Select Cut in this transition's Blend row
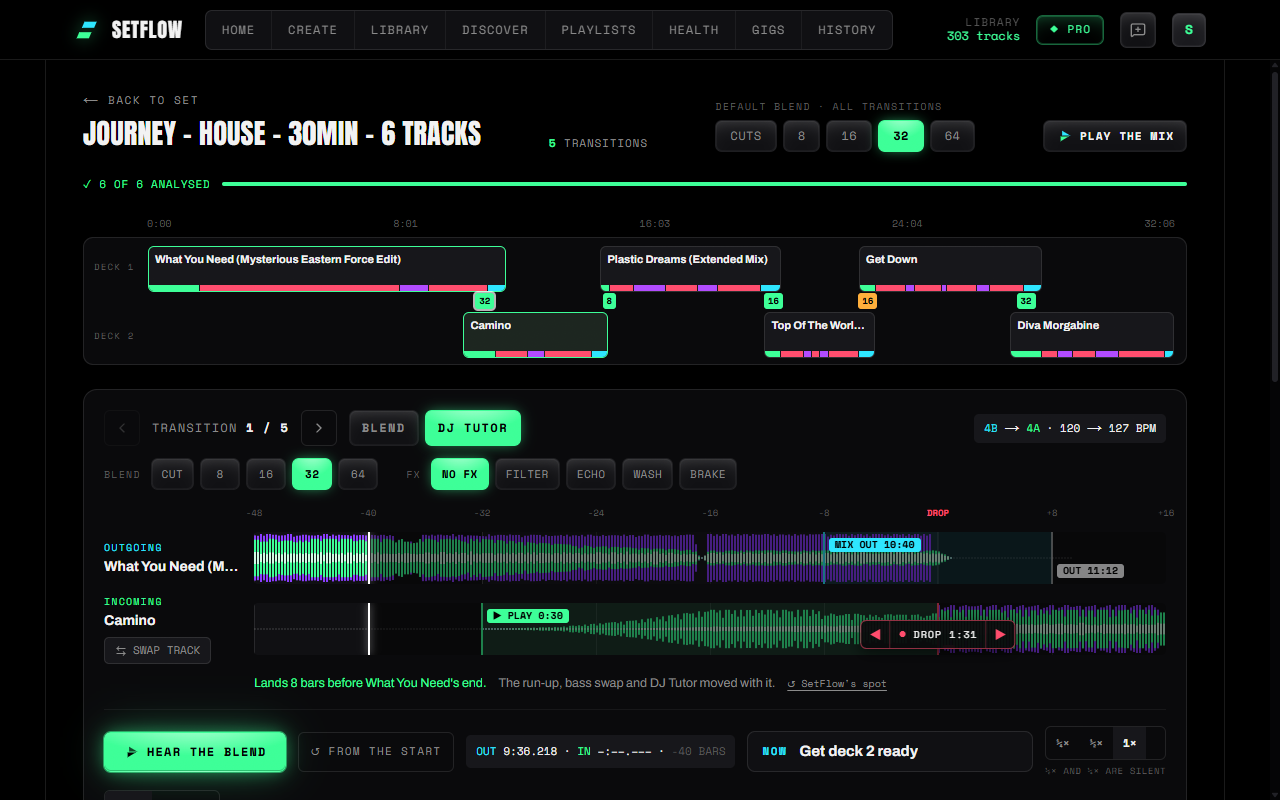 tap(173, 474)
